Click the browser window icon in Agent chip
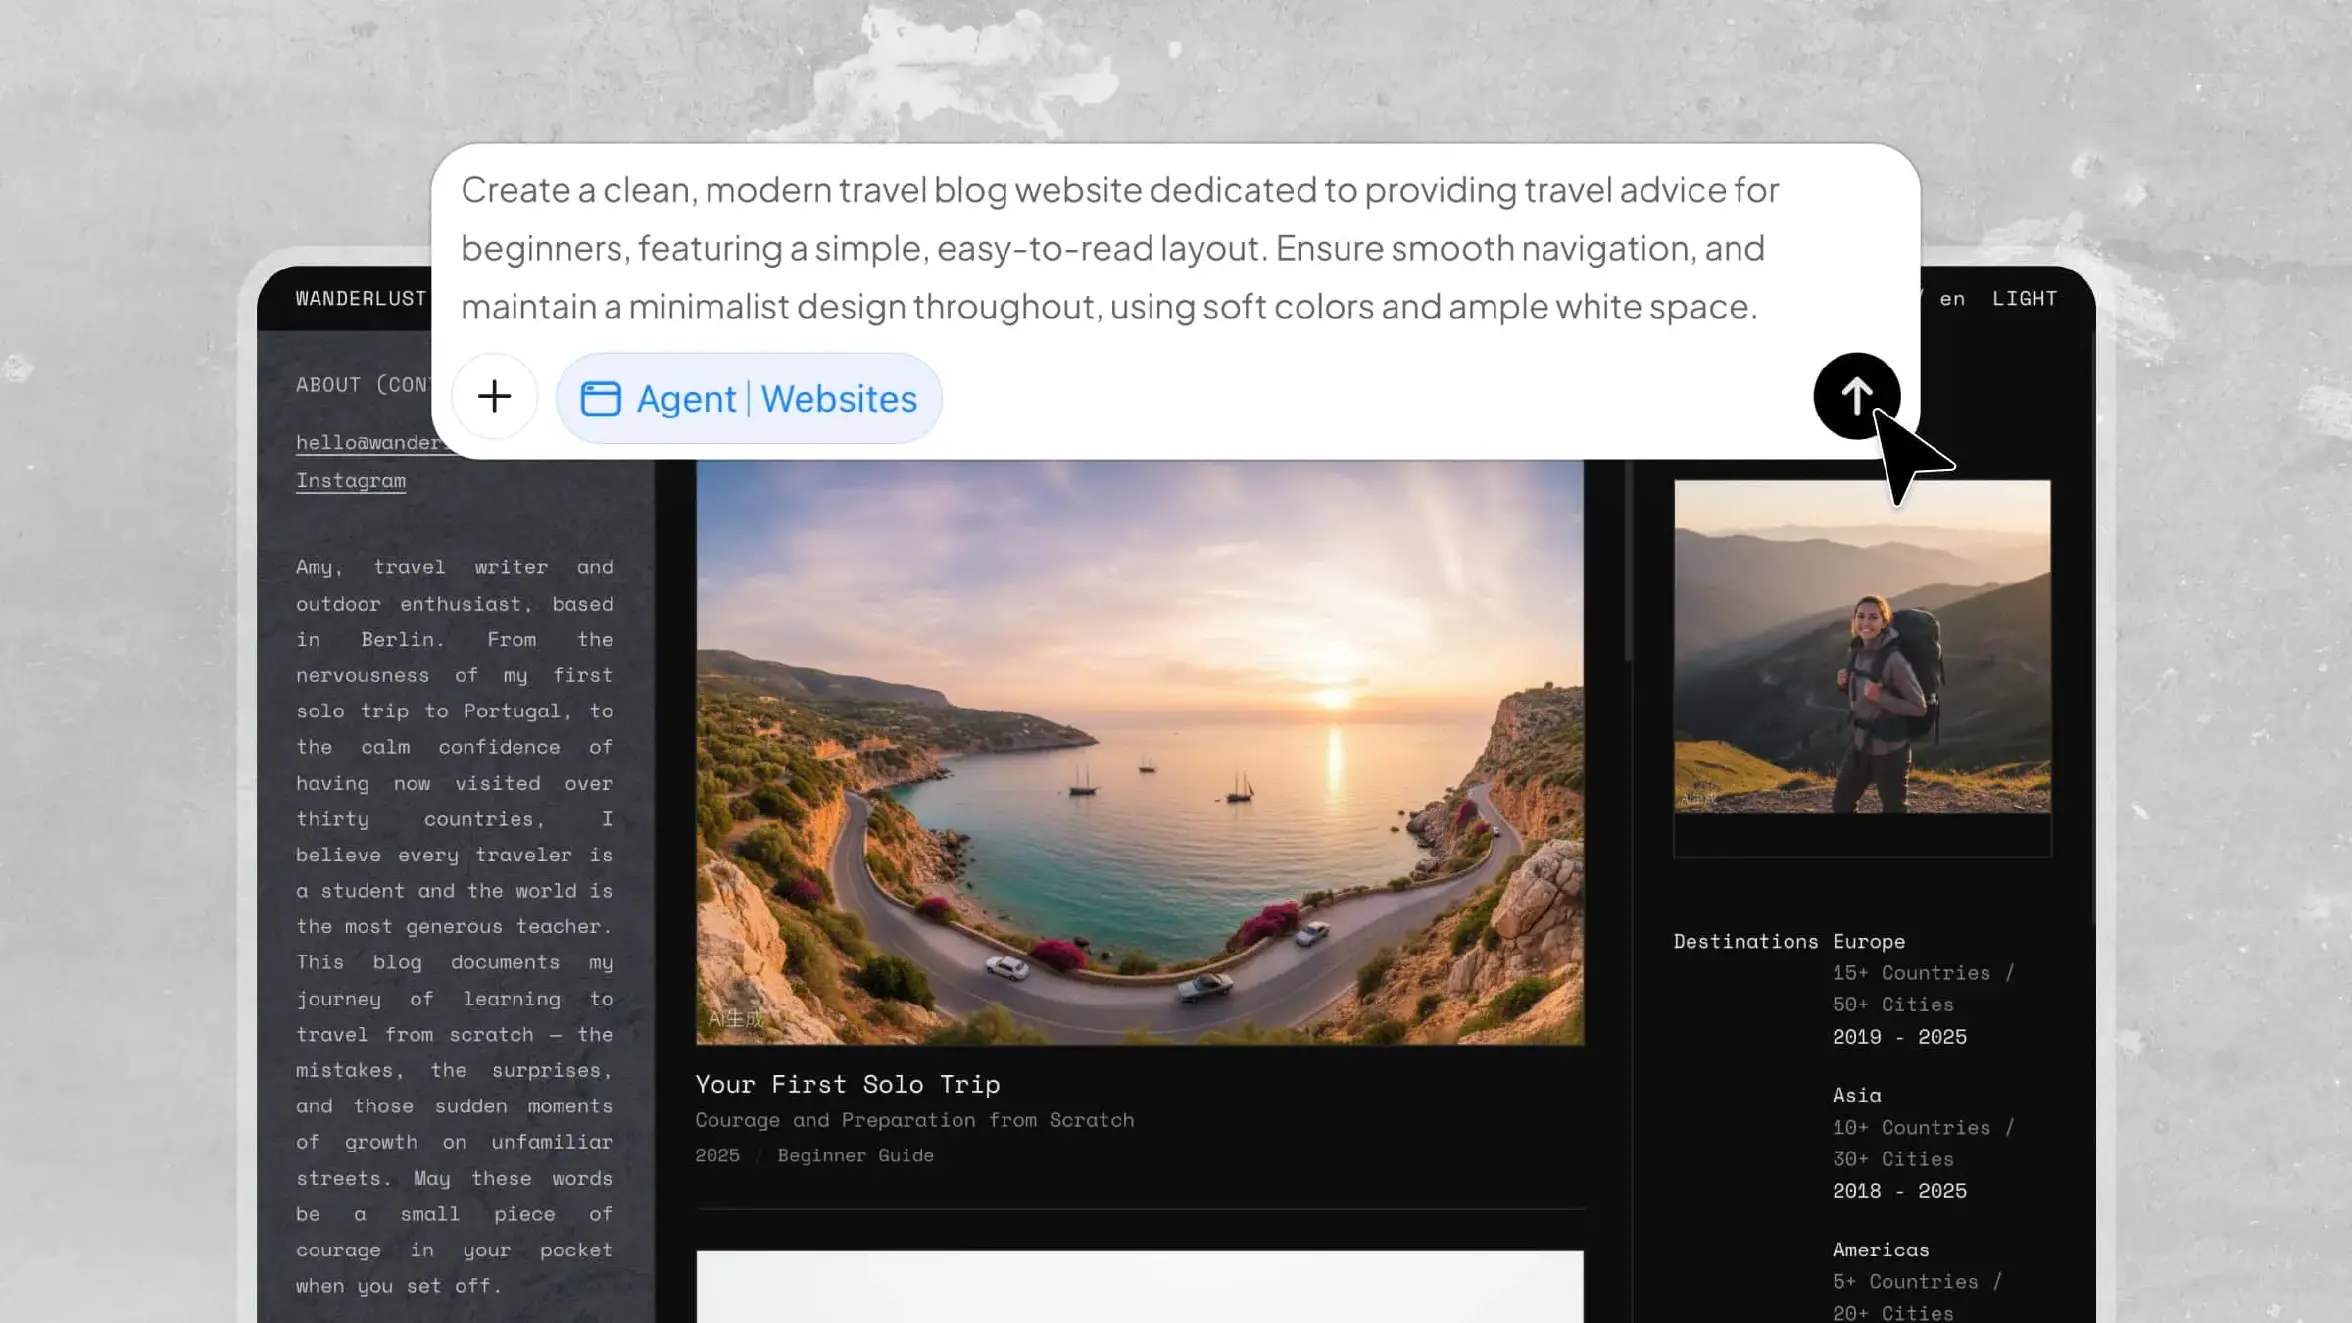The height and width of the screenshot is (1323, 2352). click(x=601, y=398)
